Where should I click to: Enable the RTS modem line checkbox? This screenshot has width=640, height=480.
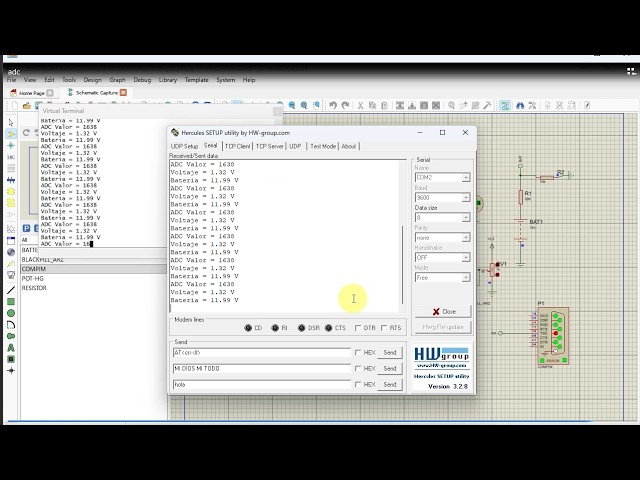pos(384,328)
